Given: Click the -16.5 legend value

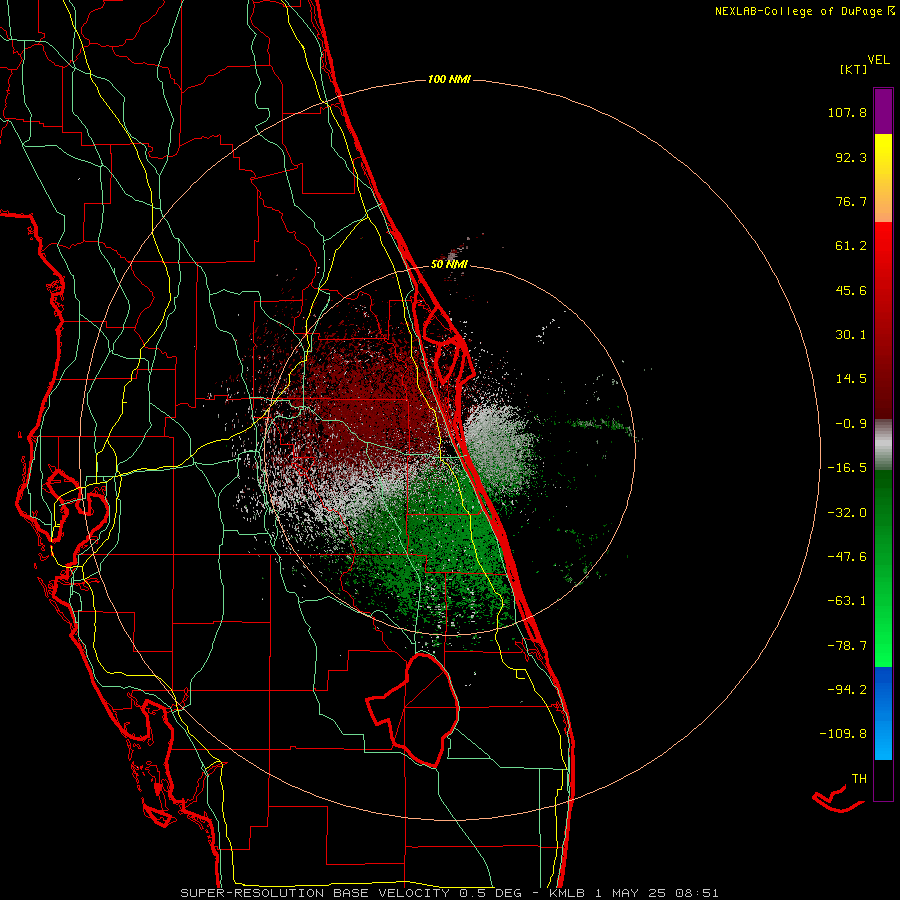Looking at the screenshot, I should (x=847, y=468).
